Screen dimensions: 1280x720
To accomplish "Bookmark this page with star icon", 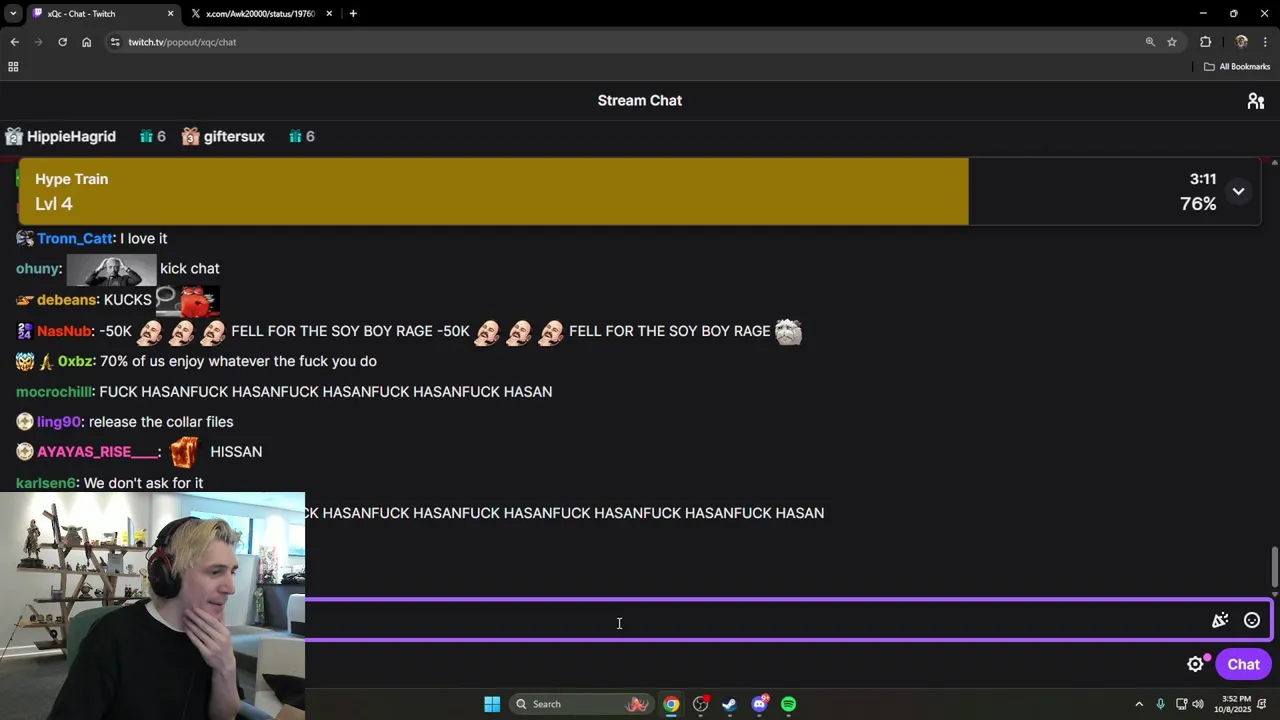I will [1172, 42].
